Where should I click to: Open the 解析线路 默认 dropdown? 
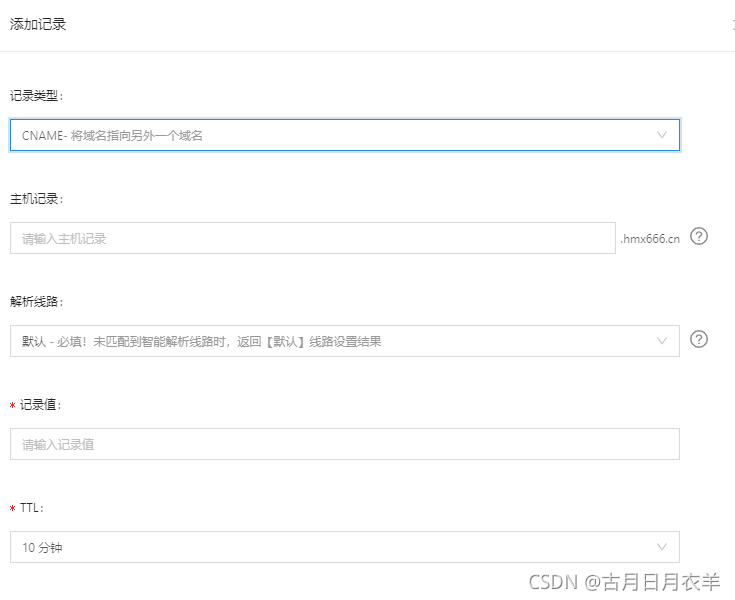point(345,341)
